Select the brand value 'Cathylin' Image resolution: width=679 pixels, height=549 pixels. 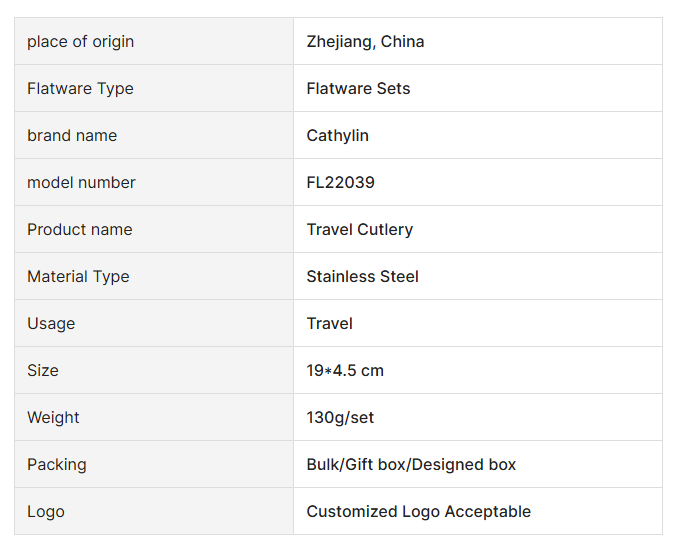337,136
